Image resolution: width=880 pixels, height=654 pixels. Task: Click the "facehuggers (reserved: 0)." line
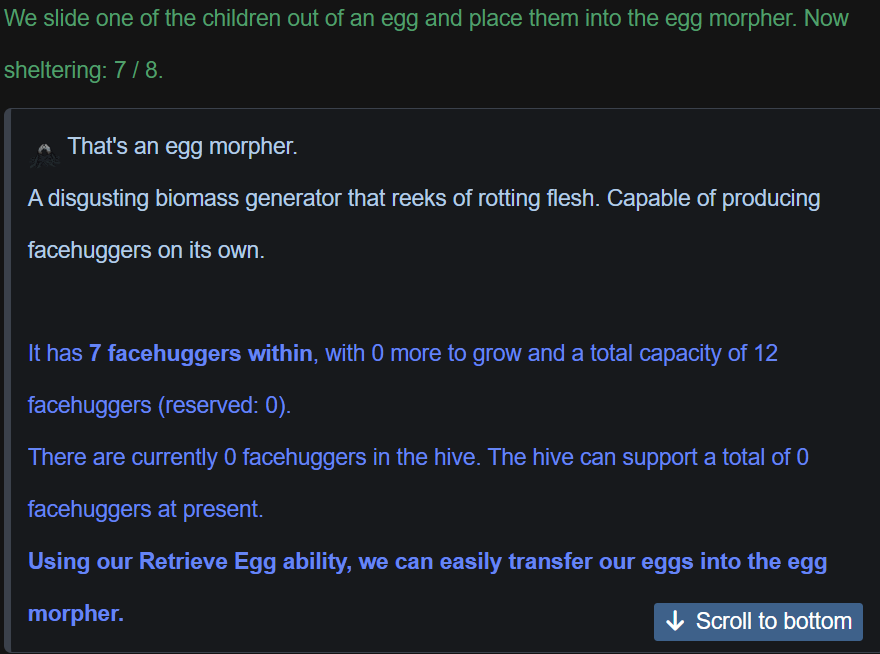coord(159,405)
